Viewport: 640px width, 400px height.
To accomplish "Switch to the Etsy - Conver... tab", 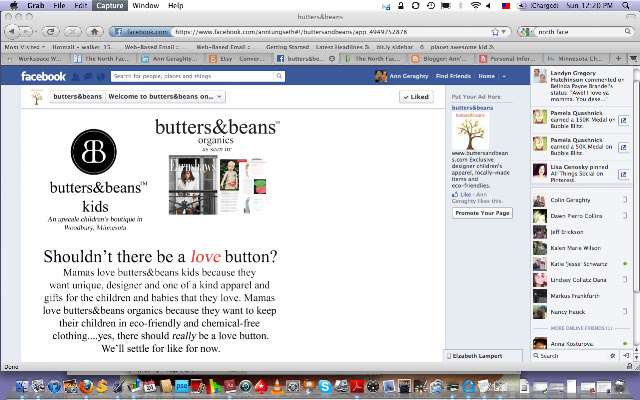I will (x=238, y=59).
